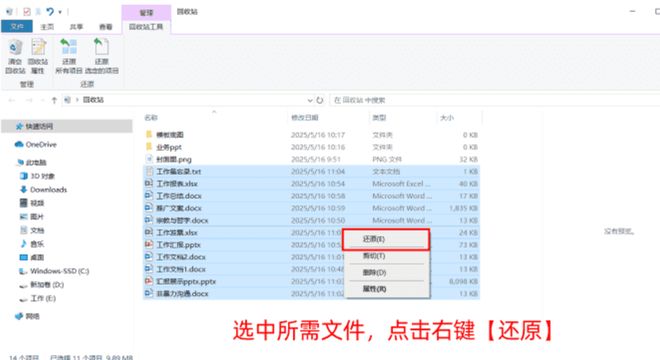Click the network icon in the sidebar

click(19, 316)
